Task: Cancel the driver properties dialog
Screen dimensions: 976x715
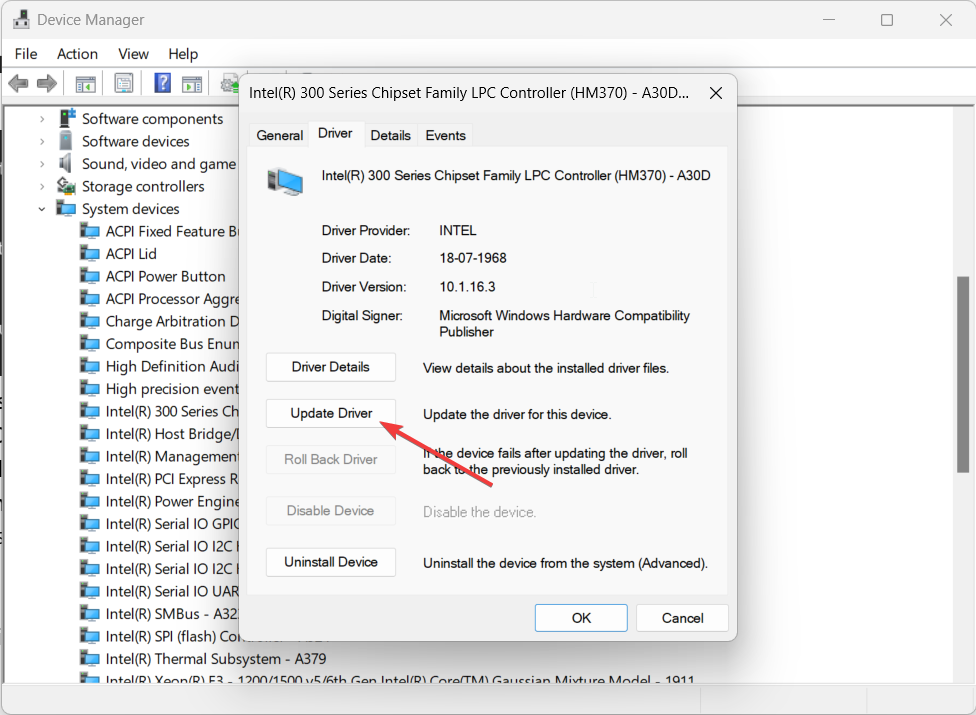Action: [x=682, y=618]
